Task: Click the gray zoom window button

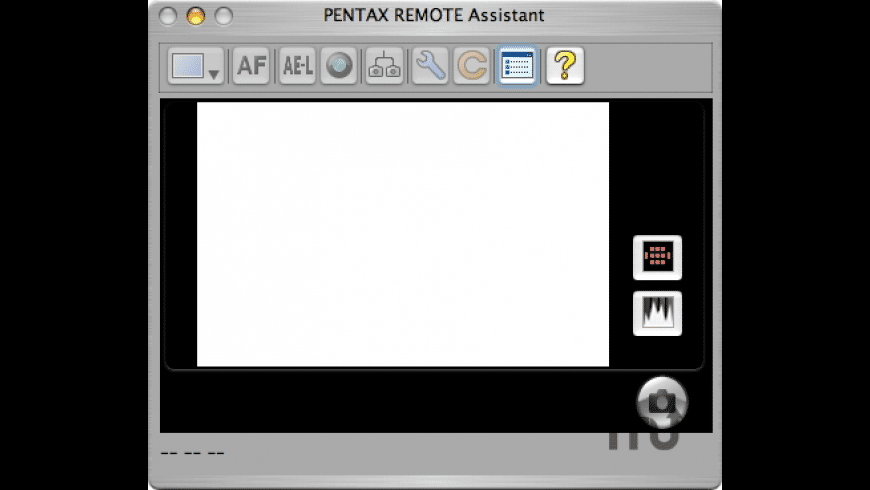Action: click(x=224, y=16)
